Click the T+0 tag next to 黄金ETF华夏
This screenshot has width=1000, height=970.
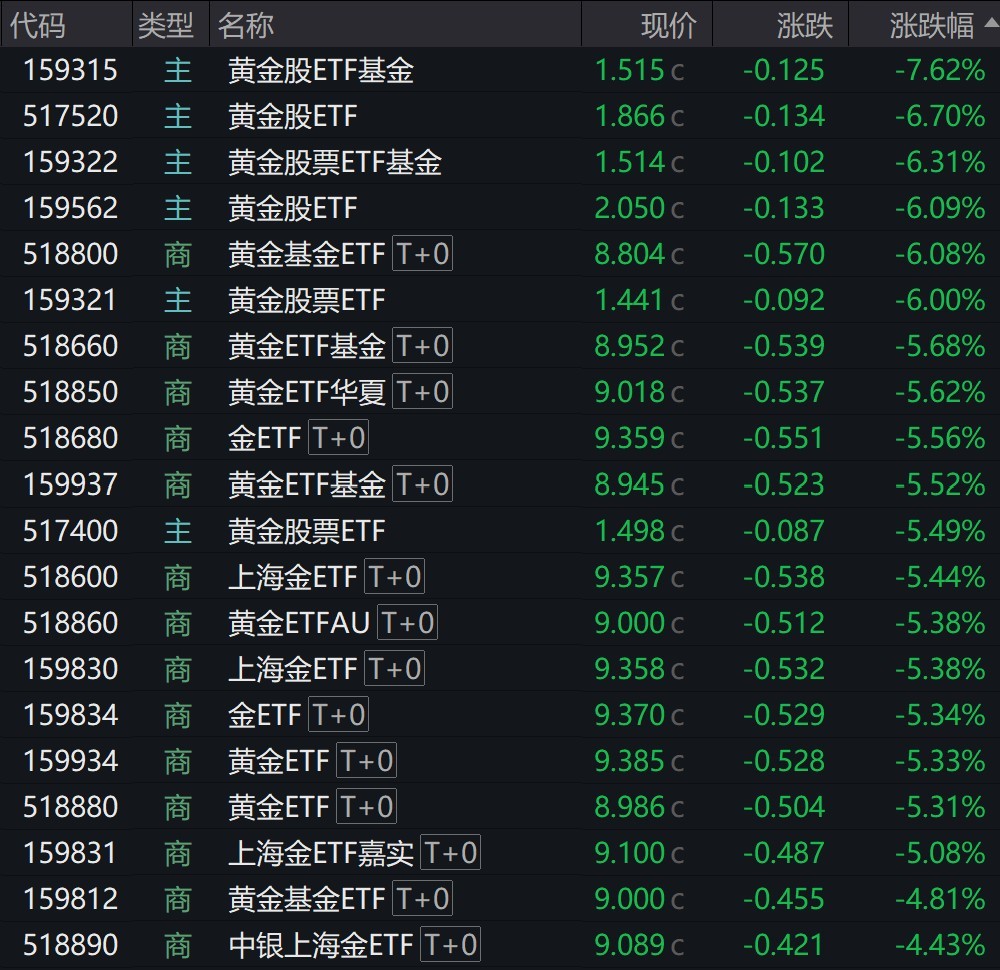click(422, 392)
